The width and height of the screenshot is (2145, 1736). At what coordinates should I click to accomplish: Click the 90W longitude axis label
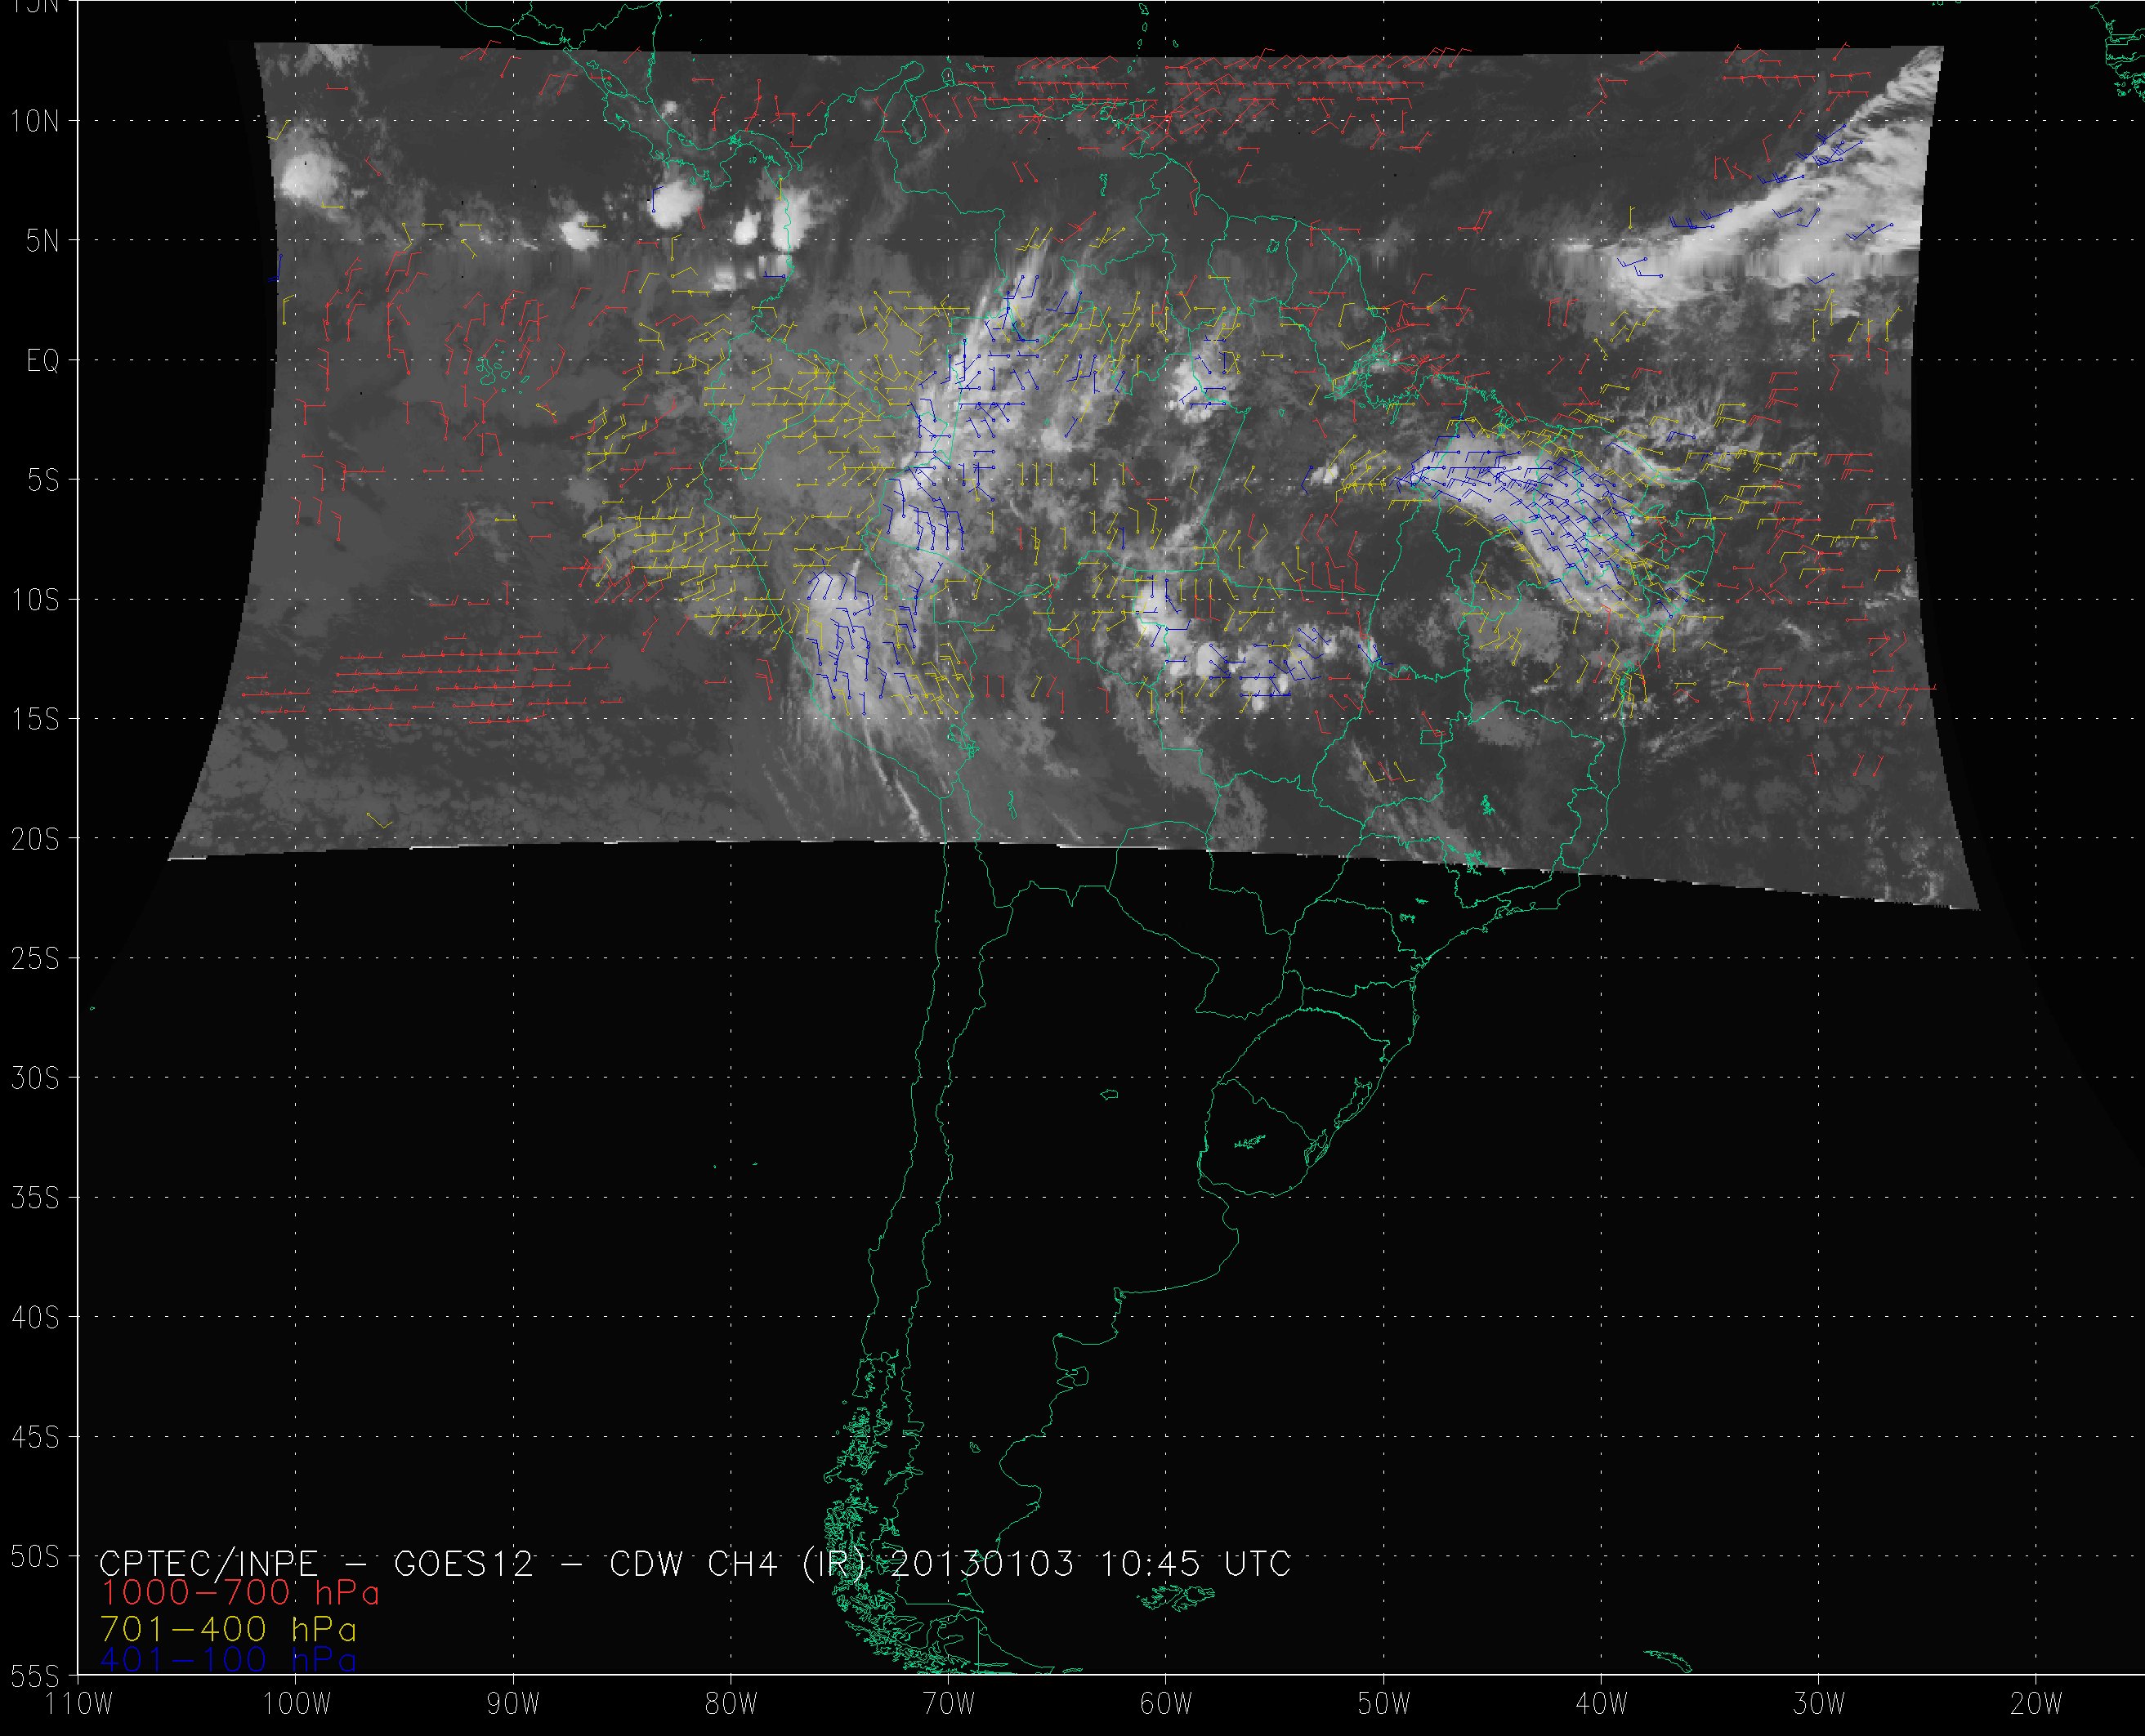click(x=513, y=1704)
